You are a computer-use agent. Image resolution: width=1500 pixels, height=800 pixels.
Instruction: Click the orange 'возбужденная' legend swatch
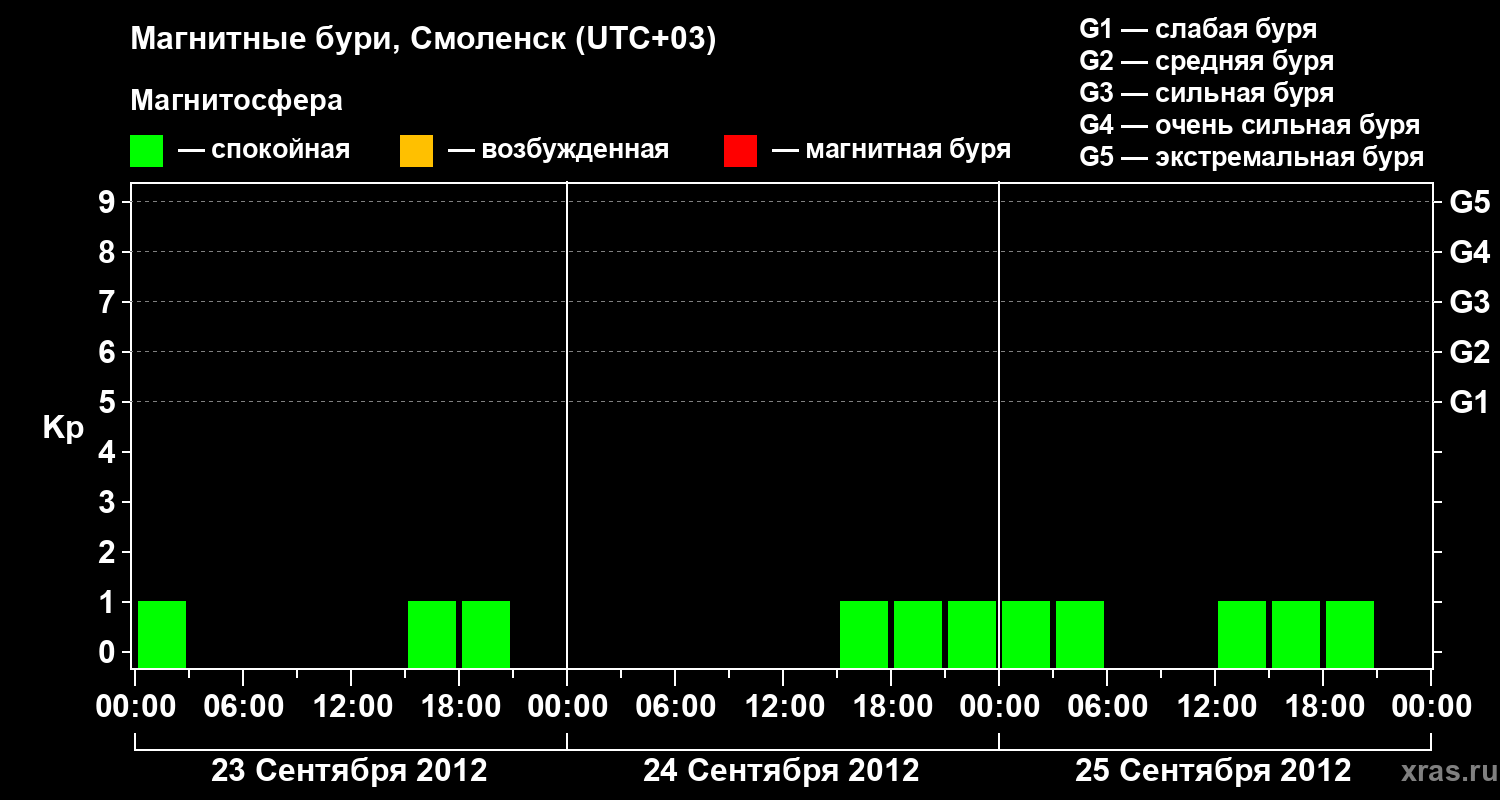pyautogui.click(x=416, y=151)
